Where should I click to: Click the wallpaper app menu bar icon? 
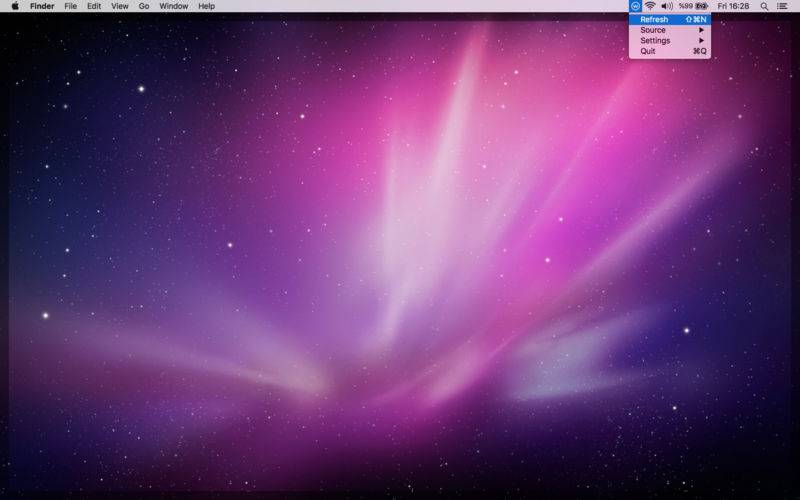[x=635, y=6]
